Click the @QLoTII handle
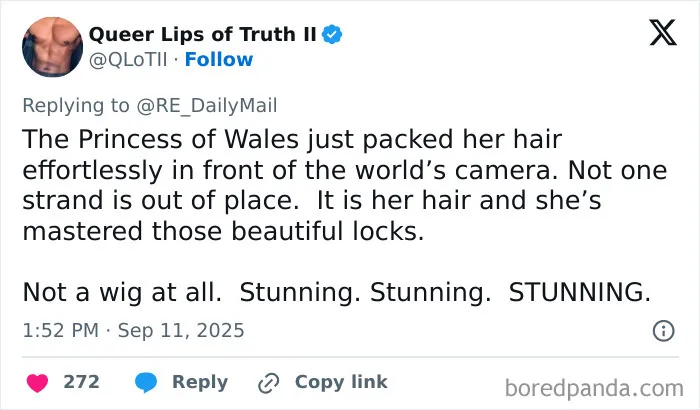Viewport: 700px width, 410px height. tap(128, 59)
